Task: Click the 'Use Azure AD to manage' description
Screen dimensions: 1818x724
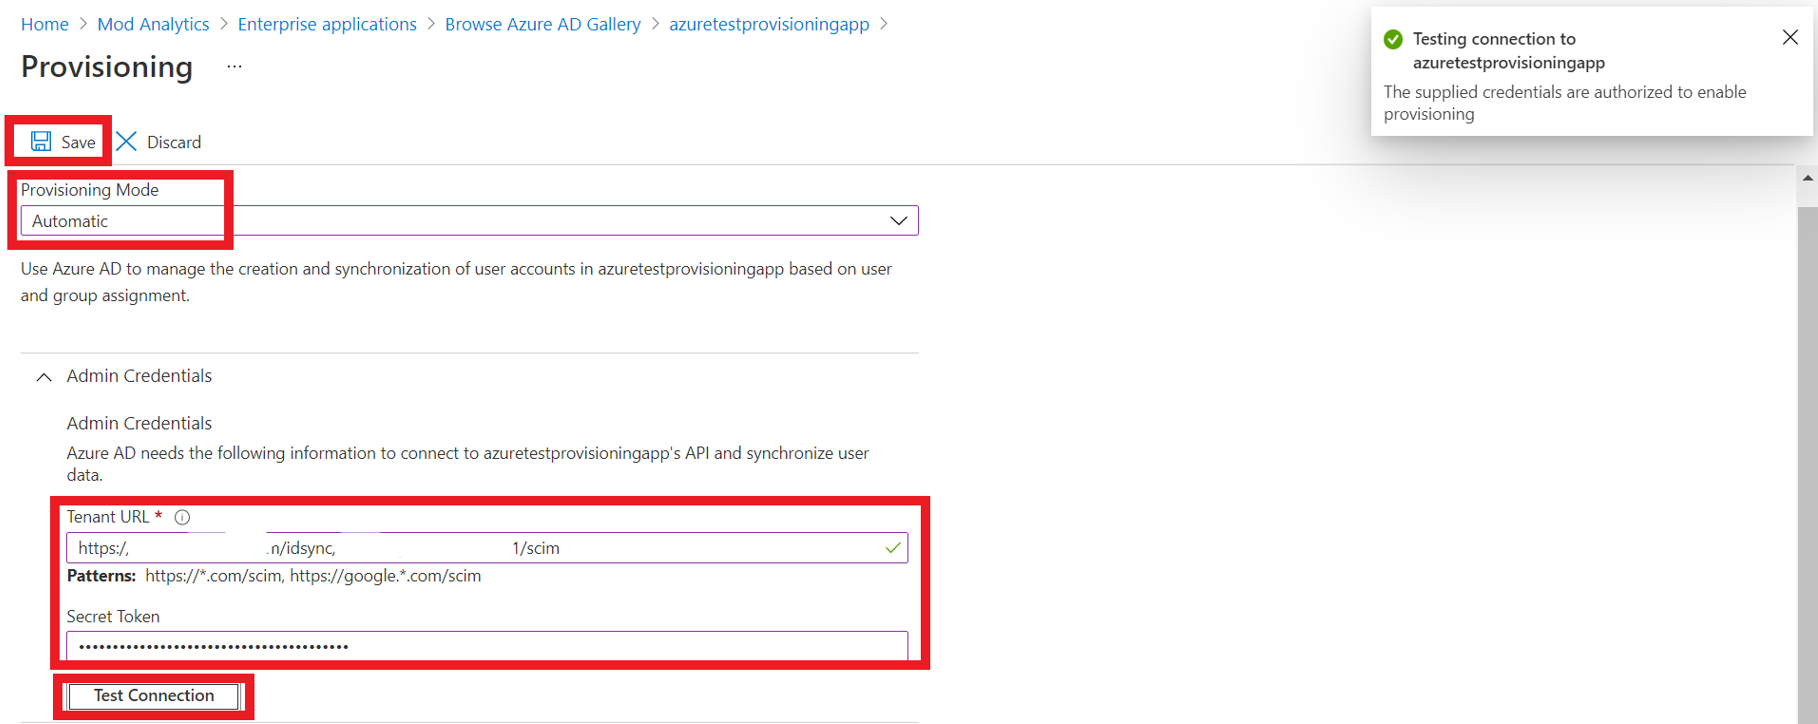Action: 456,282
